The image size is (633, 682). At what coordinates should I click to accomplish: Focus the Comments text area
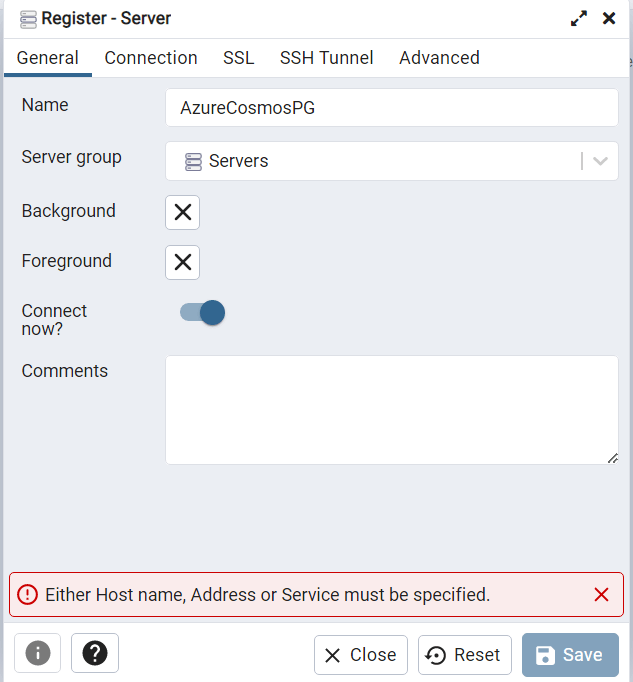tap(392, 410)
